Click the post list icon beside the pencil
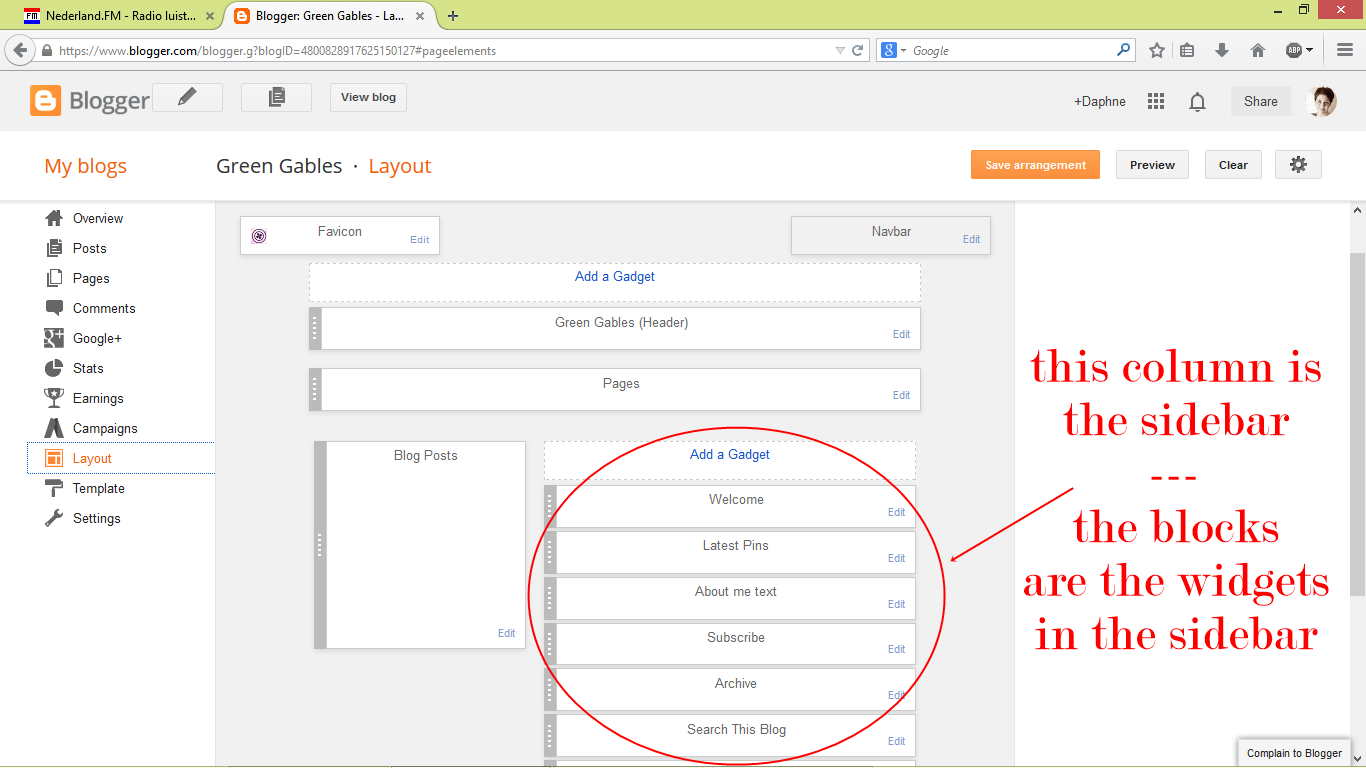The height and width of the screenshot is (768, 1366). (276, 97)
